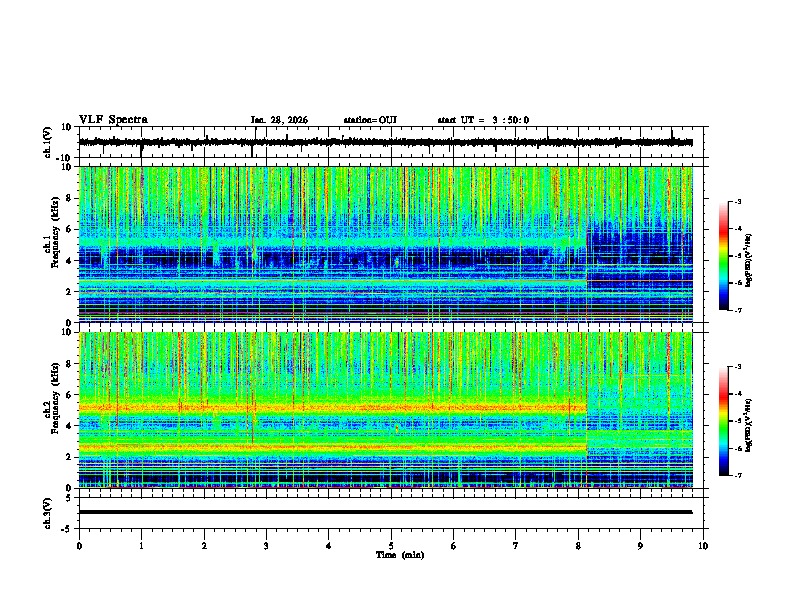Select the "start UT = 3 :50: 0" text
Screen dimensions: 792x612
point(483,120)
